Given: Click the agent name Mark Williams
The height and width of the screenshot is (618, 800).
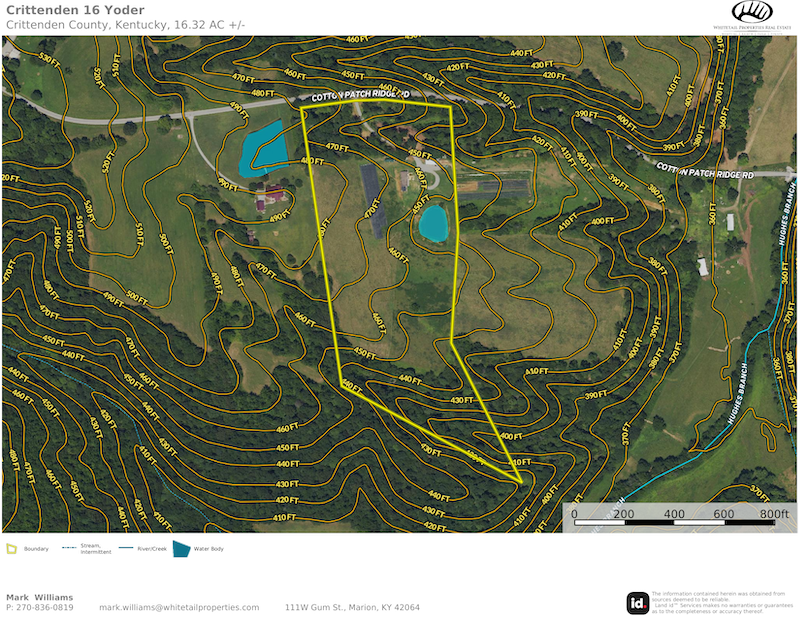Looking at the screenshot, I should pos(39,597).
